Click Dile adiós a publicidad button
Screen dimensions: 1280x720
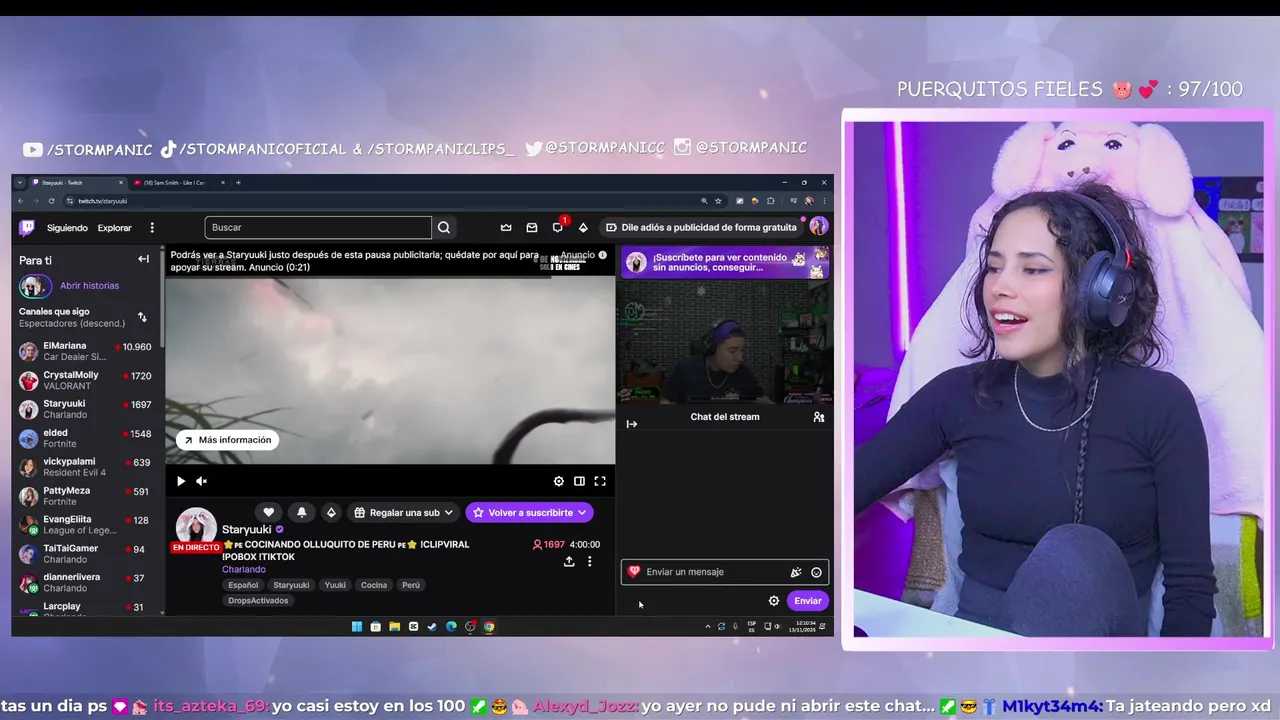click(x=702, y=228)
